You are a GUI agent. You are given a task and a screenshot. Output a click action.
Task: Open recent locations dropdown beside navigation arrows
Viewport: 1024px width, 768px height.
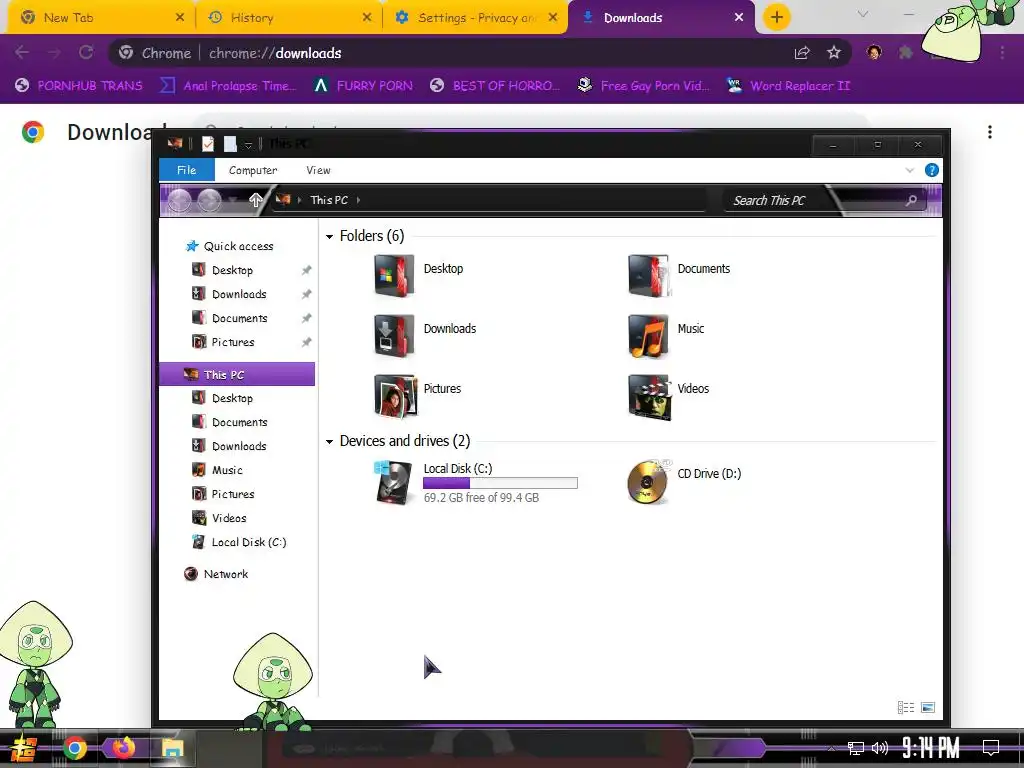click(233, 200)
